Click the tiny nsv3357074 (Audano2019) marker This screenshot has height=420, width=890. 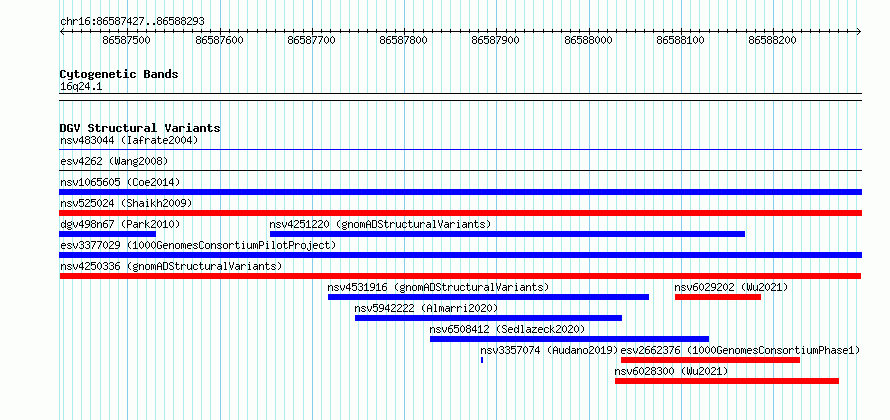[482, 360]
